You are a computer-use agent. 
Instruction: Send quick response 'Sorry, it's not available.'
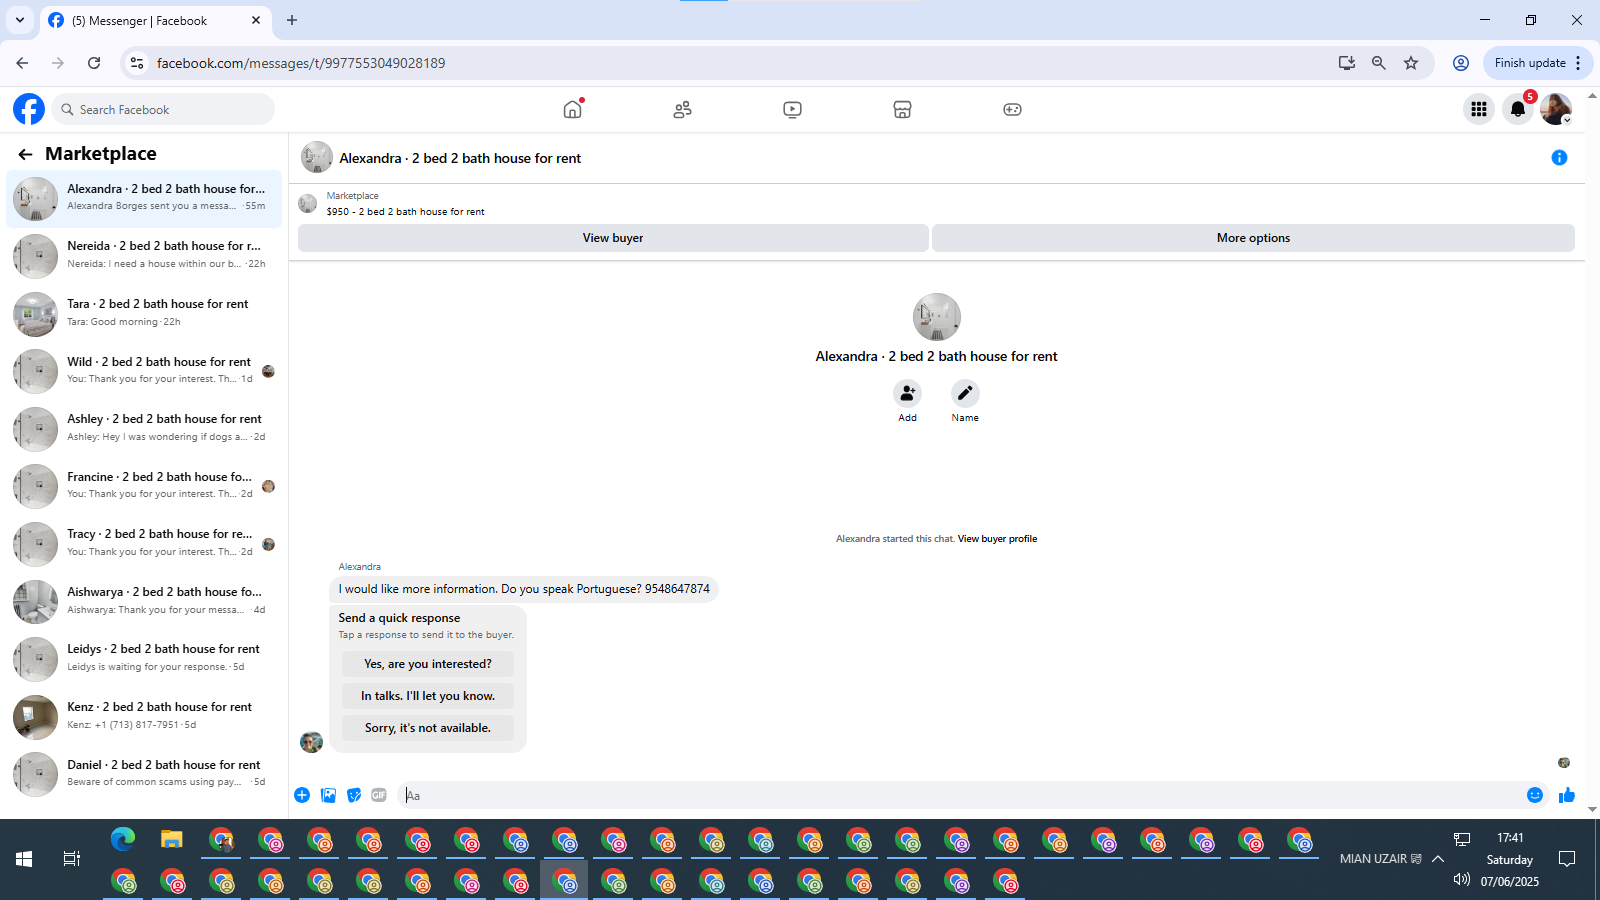click(428, 728)
